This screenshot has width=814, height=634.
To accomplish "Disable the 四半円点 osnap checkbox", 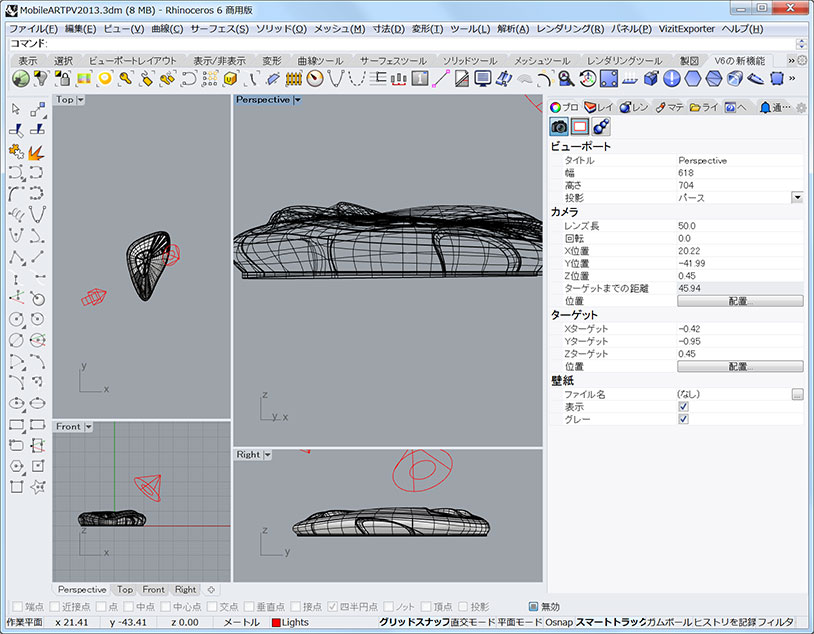I will click(333, 607).
